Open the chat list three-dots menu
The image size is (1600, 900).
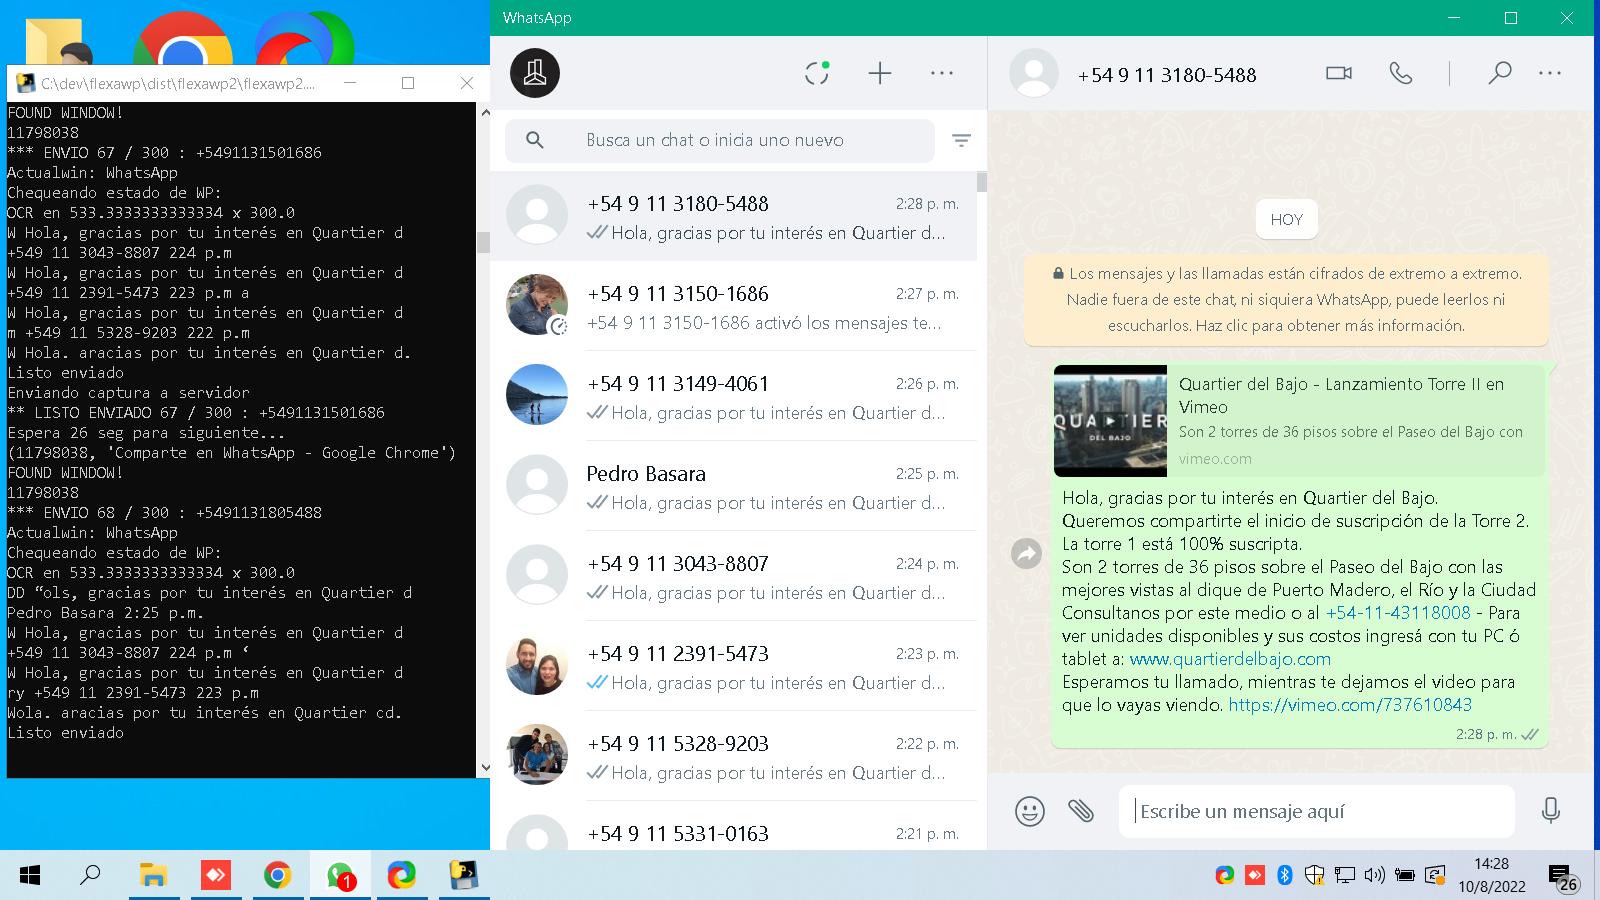pyautogui.click(x=941, y=73)
